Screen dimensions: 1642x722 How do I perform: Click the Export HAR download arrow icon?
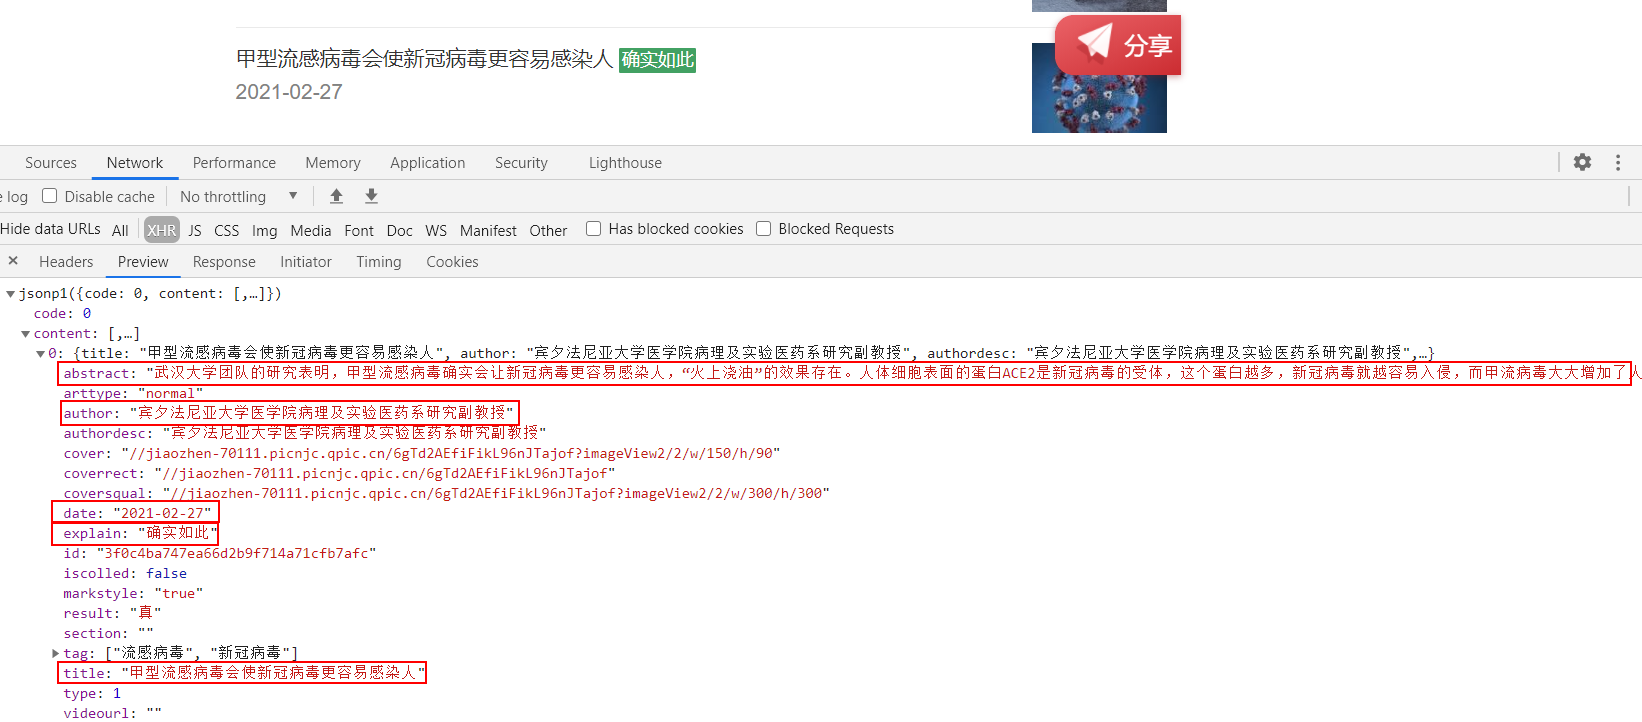pos(371,196)
